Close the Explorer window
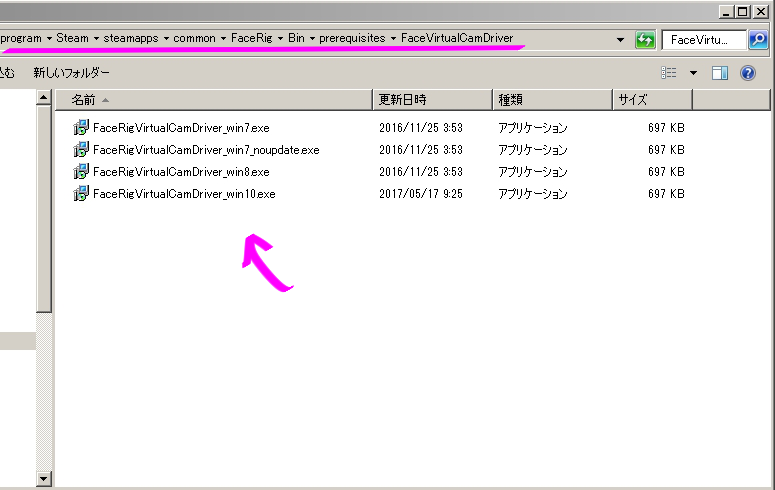 click(760, 12)
